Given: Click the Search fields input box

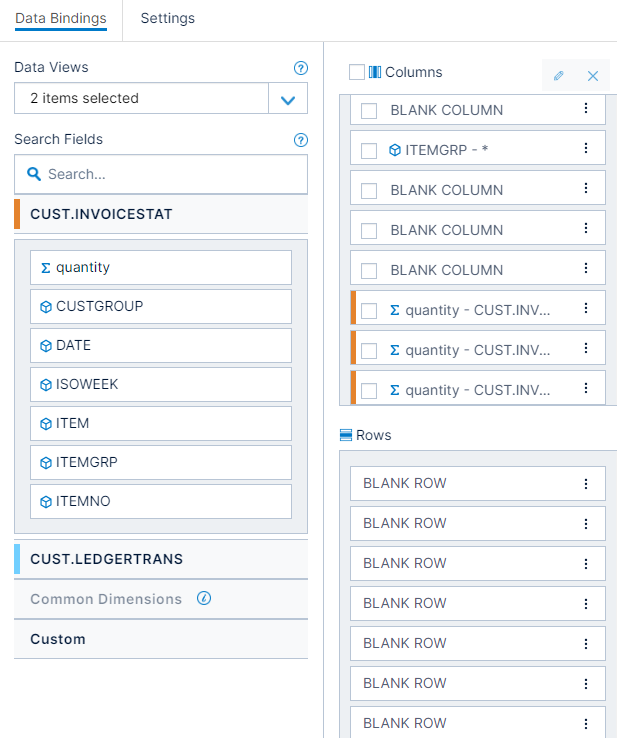Looking at the screenshot, I should [x=161, y=174].
